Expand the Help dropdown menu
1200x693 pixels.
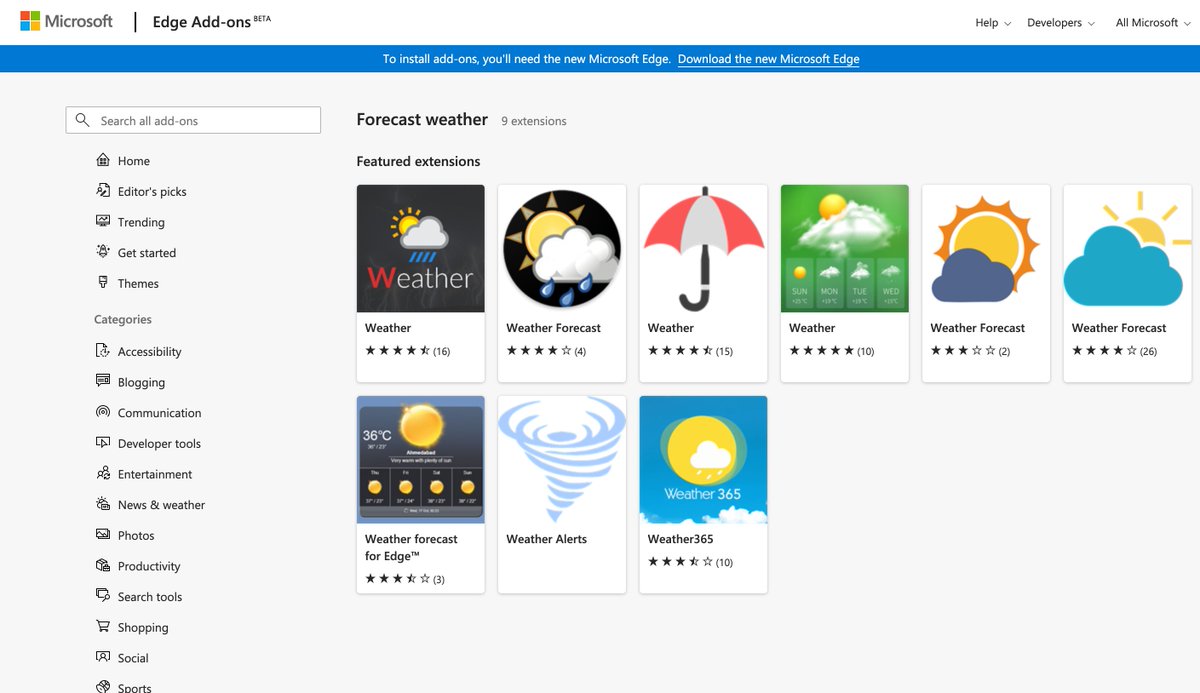coord(992,22)
